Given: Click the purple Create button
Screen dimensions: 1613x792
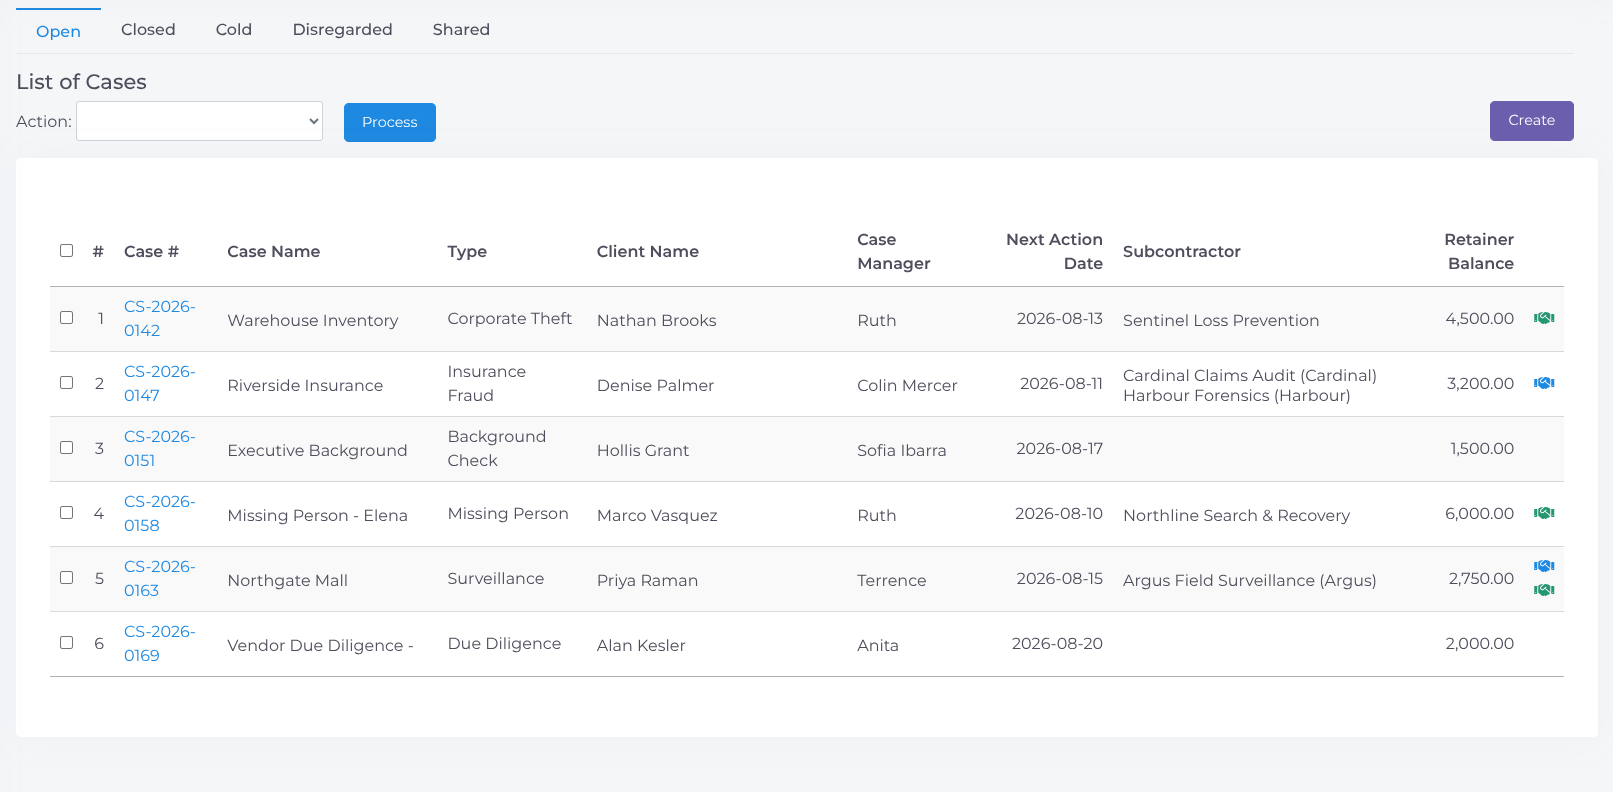Looking at the screenshot, I should point(1531,121).
